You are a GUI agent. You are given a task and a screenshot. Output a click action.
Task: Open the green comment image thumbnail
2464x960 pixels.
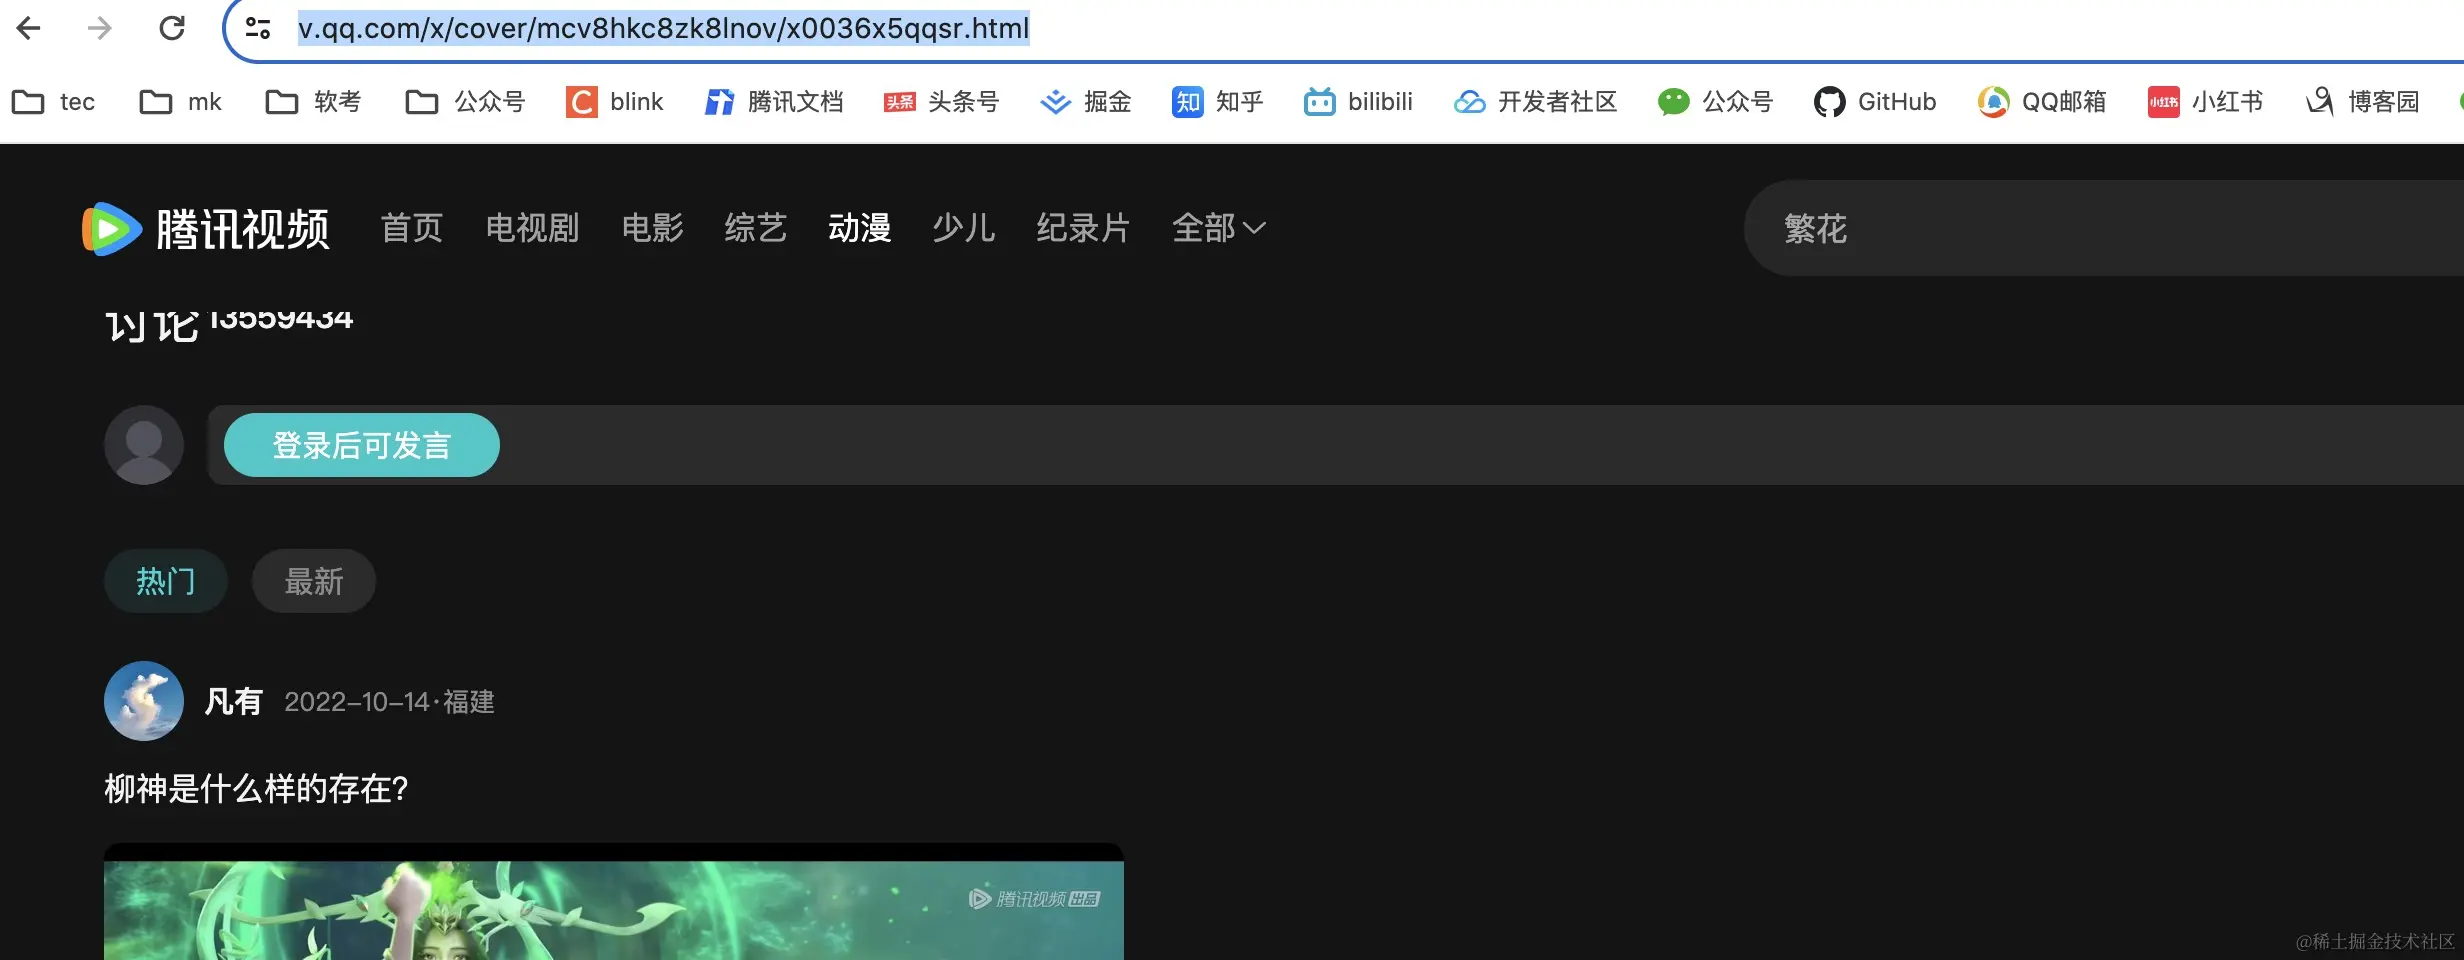[614, 902]
